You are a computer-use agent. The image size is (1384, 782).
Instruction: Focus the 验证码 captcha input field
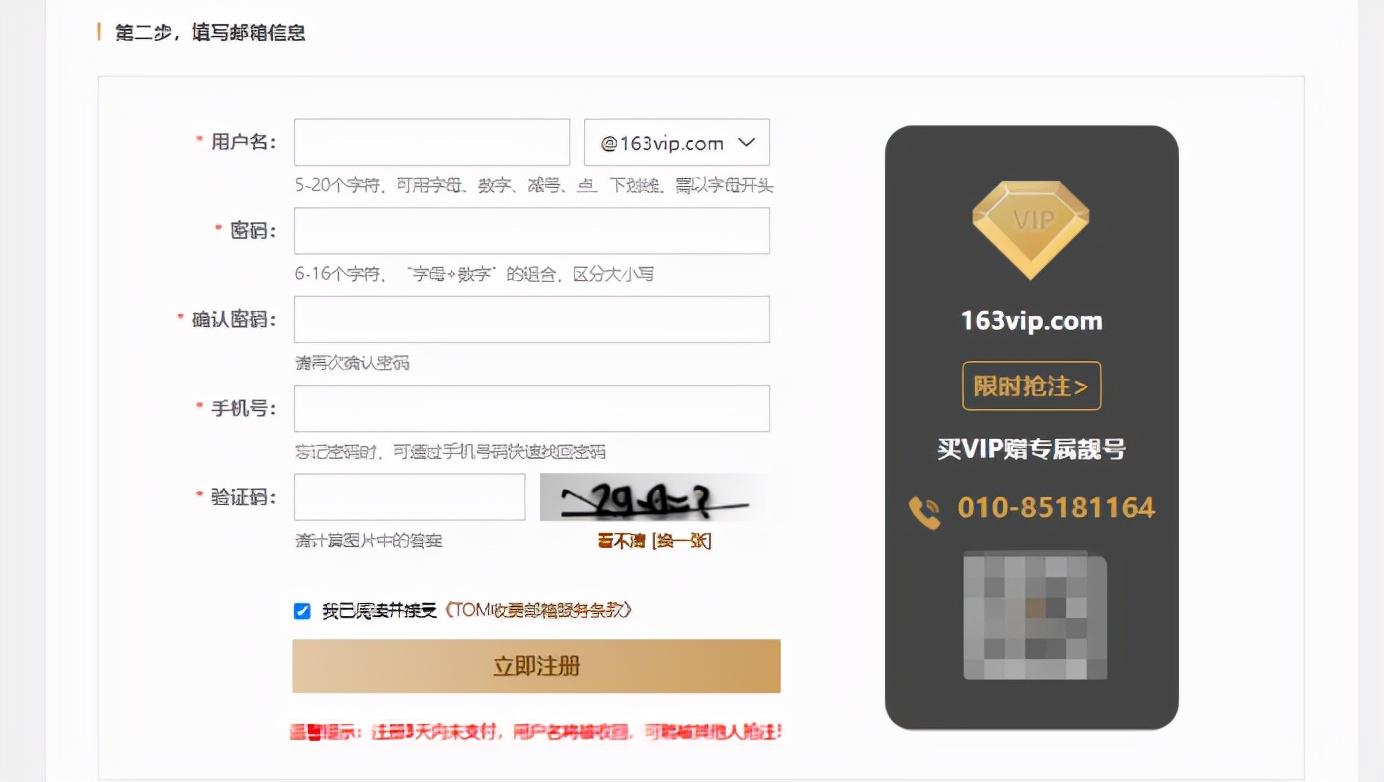click(409, 497)
